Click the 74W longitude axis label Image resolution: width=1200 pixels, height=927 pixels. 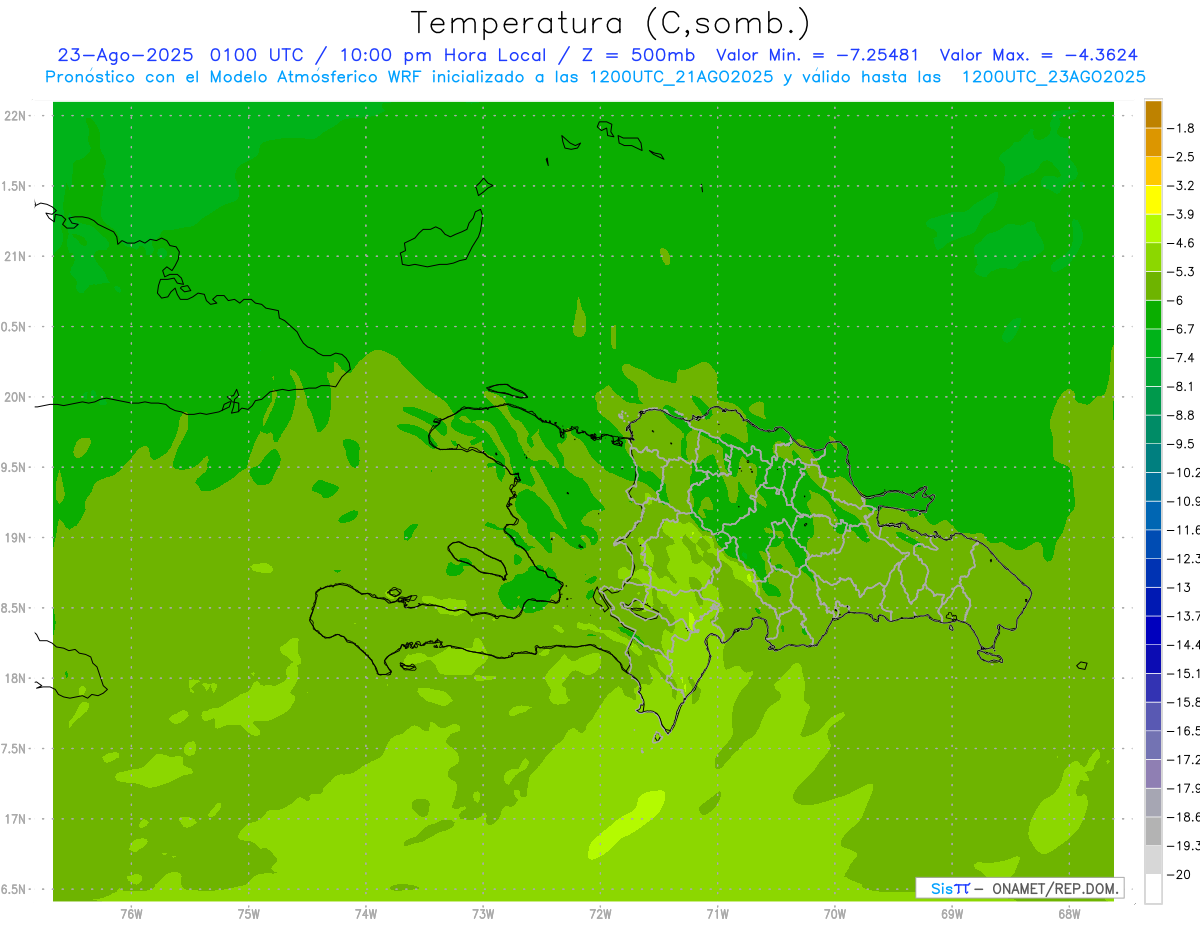pos(366,913)
